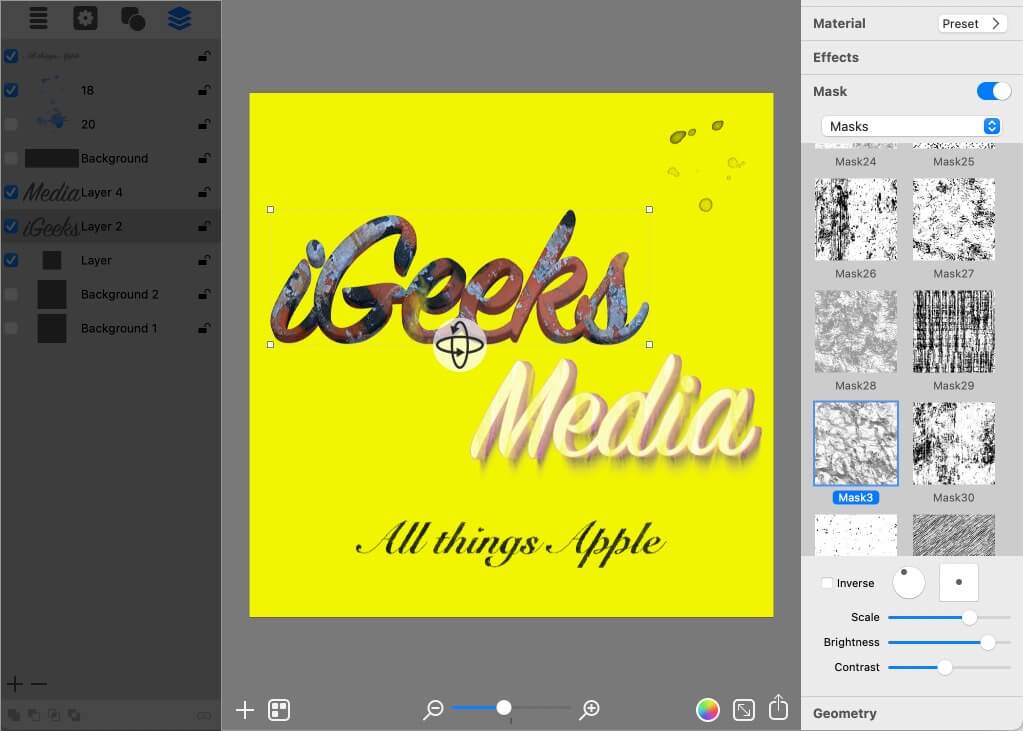
Task: Select the 'Layer 4' Media layer row
Action: tap(110, 192)
